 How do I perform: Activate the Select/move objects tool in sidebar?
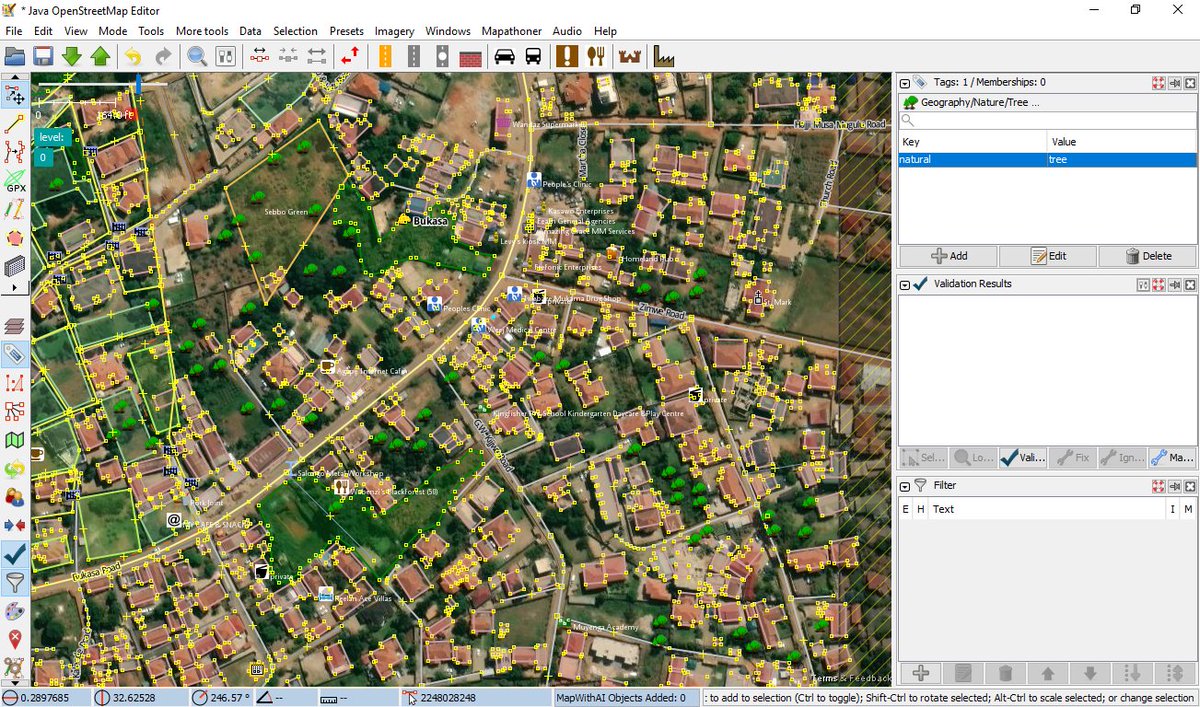(15, 95)
